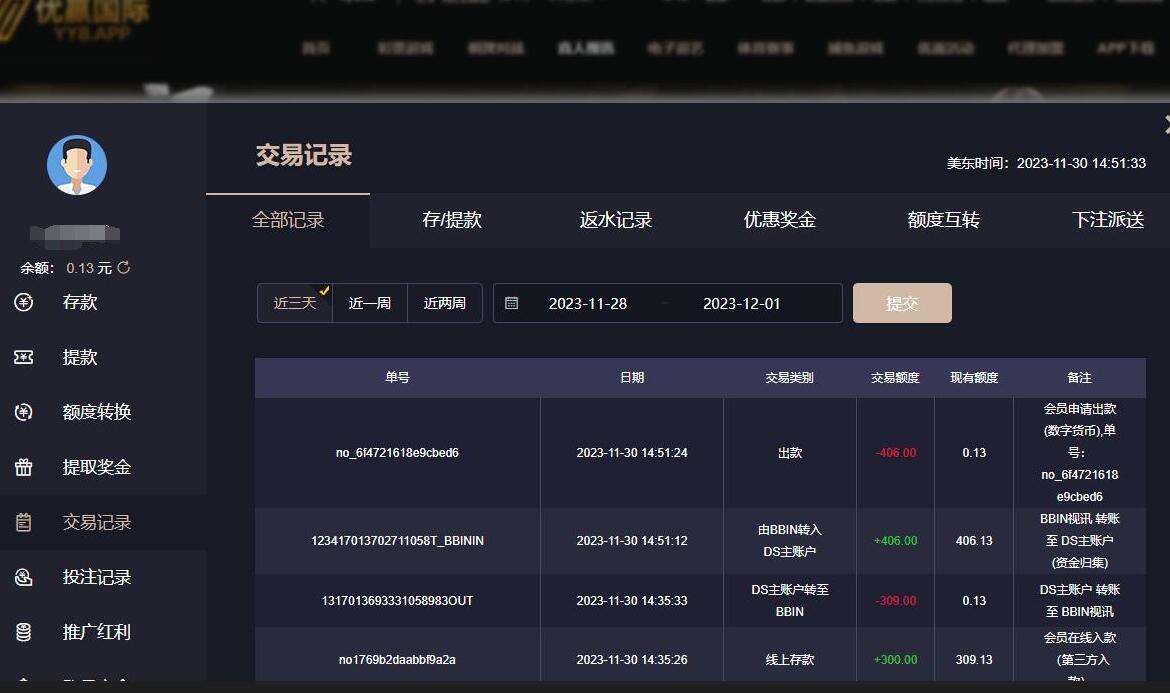Click the 交易类别 column header
Screen dimensions: 1170x693
click(x=789, y=377)
